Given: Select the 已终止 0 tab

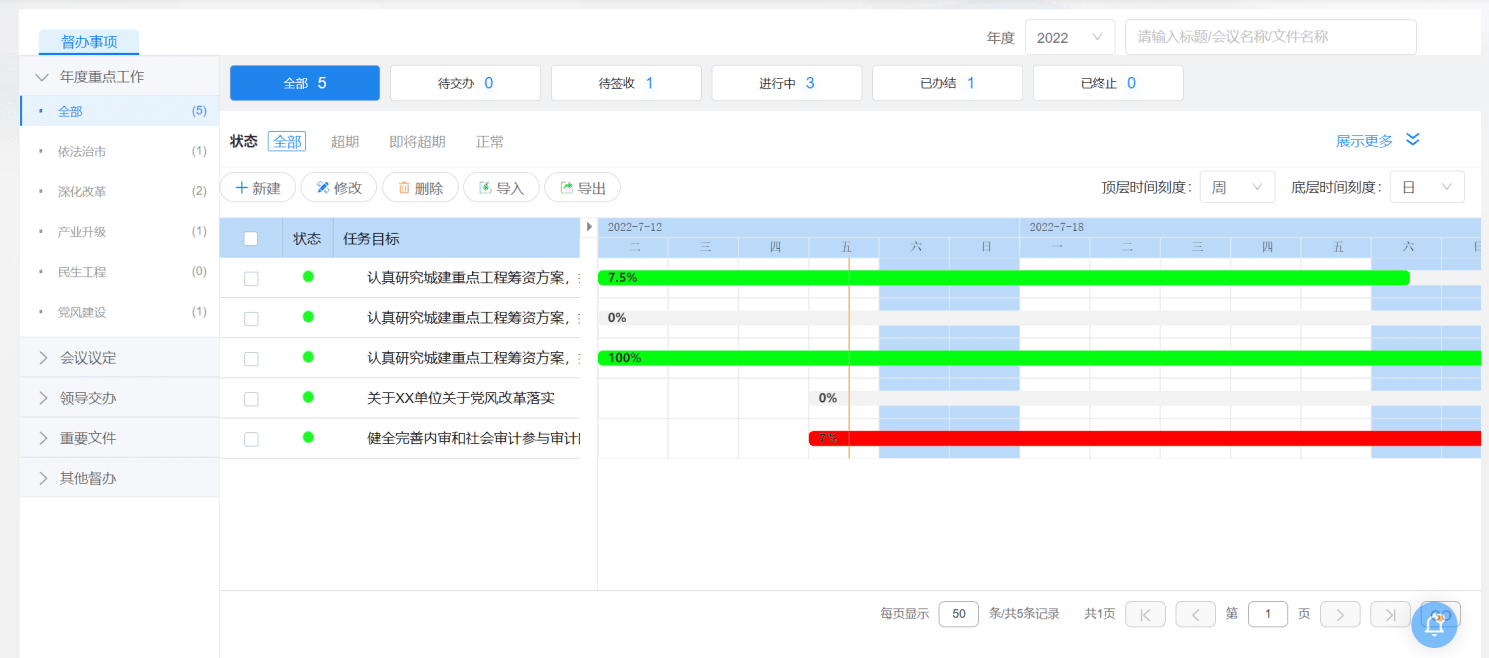Looking at the screenshot, I should pyautogui.click(x=1108, y=83).
